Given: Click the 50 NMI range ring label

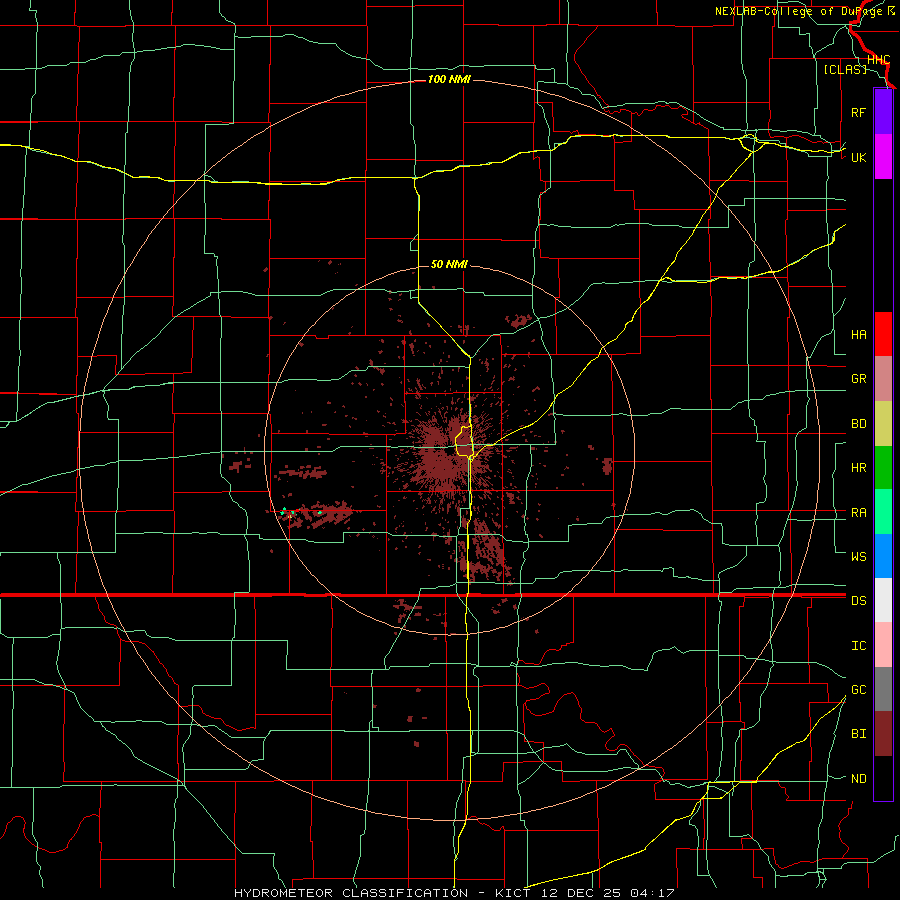Looking at the screenshot, I should click(449, 264).
